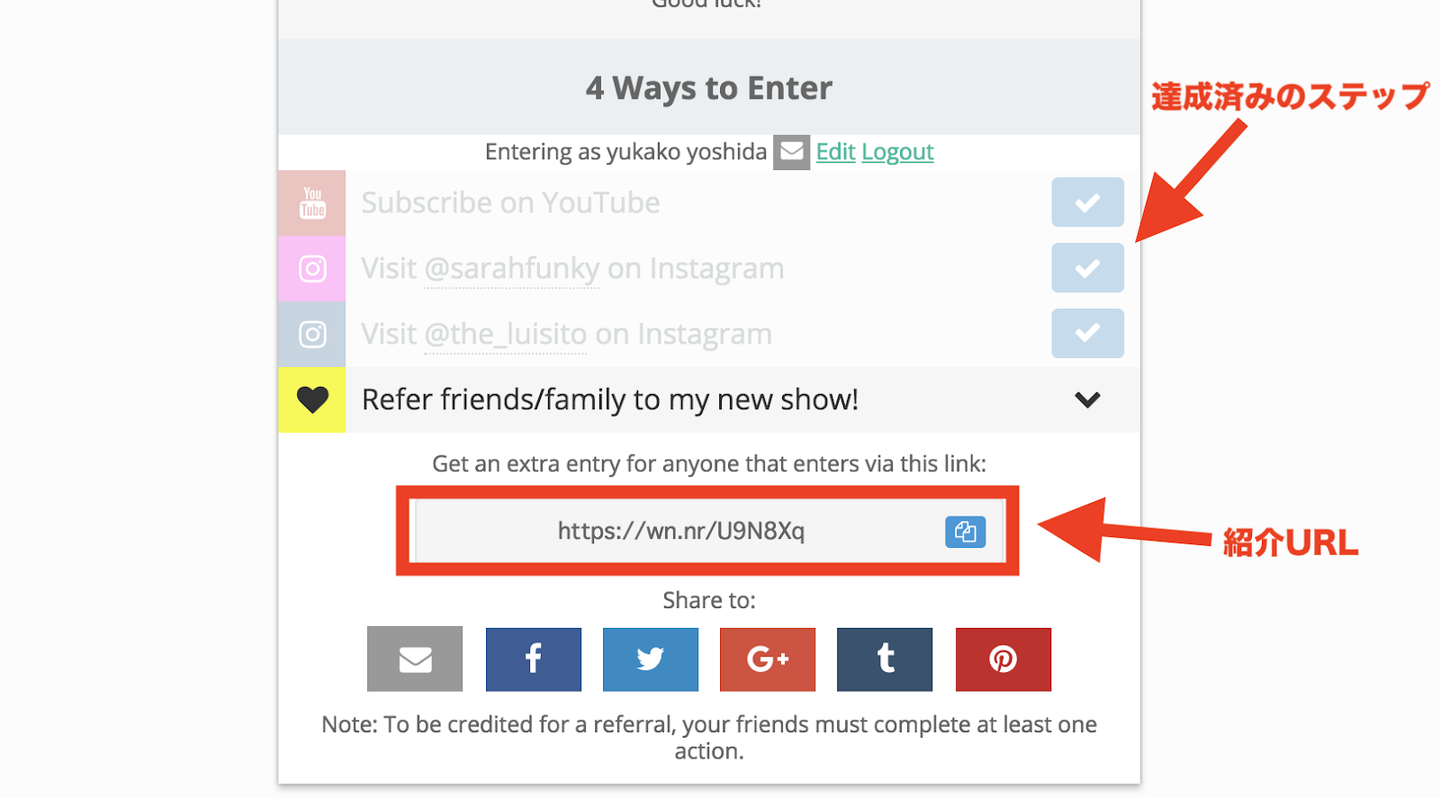Share the link on Twitter
The width and height of the screenshot is (1440, 798).
point(650,660)
